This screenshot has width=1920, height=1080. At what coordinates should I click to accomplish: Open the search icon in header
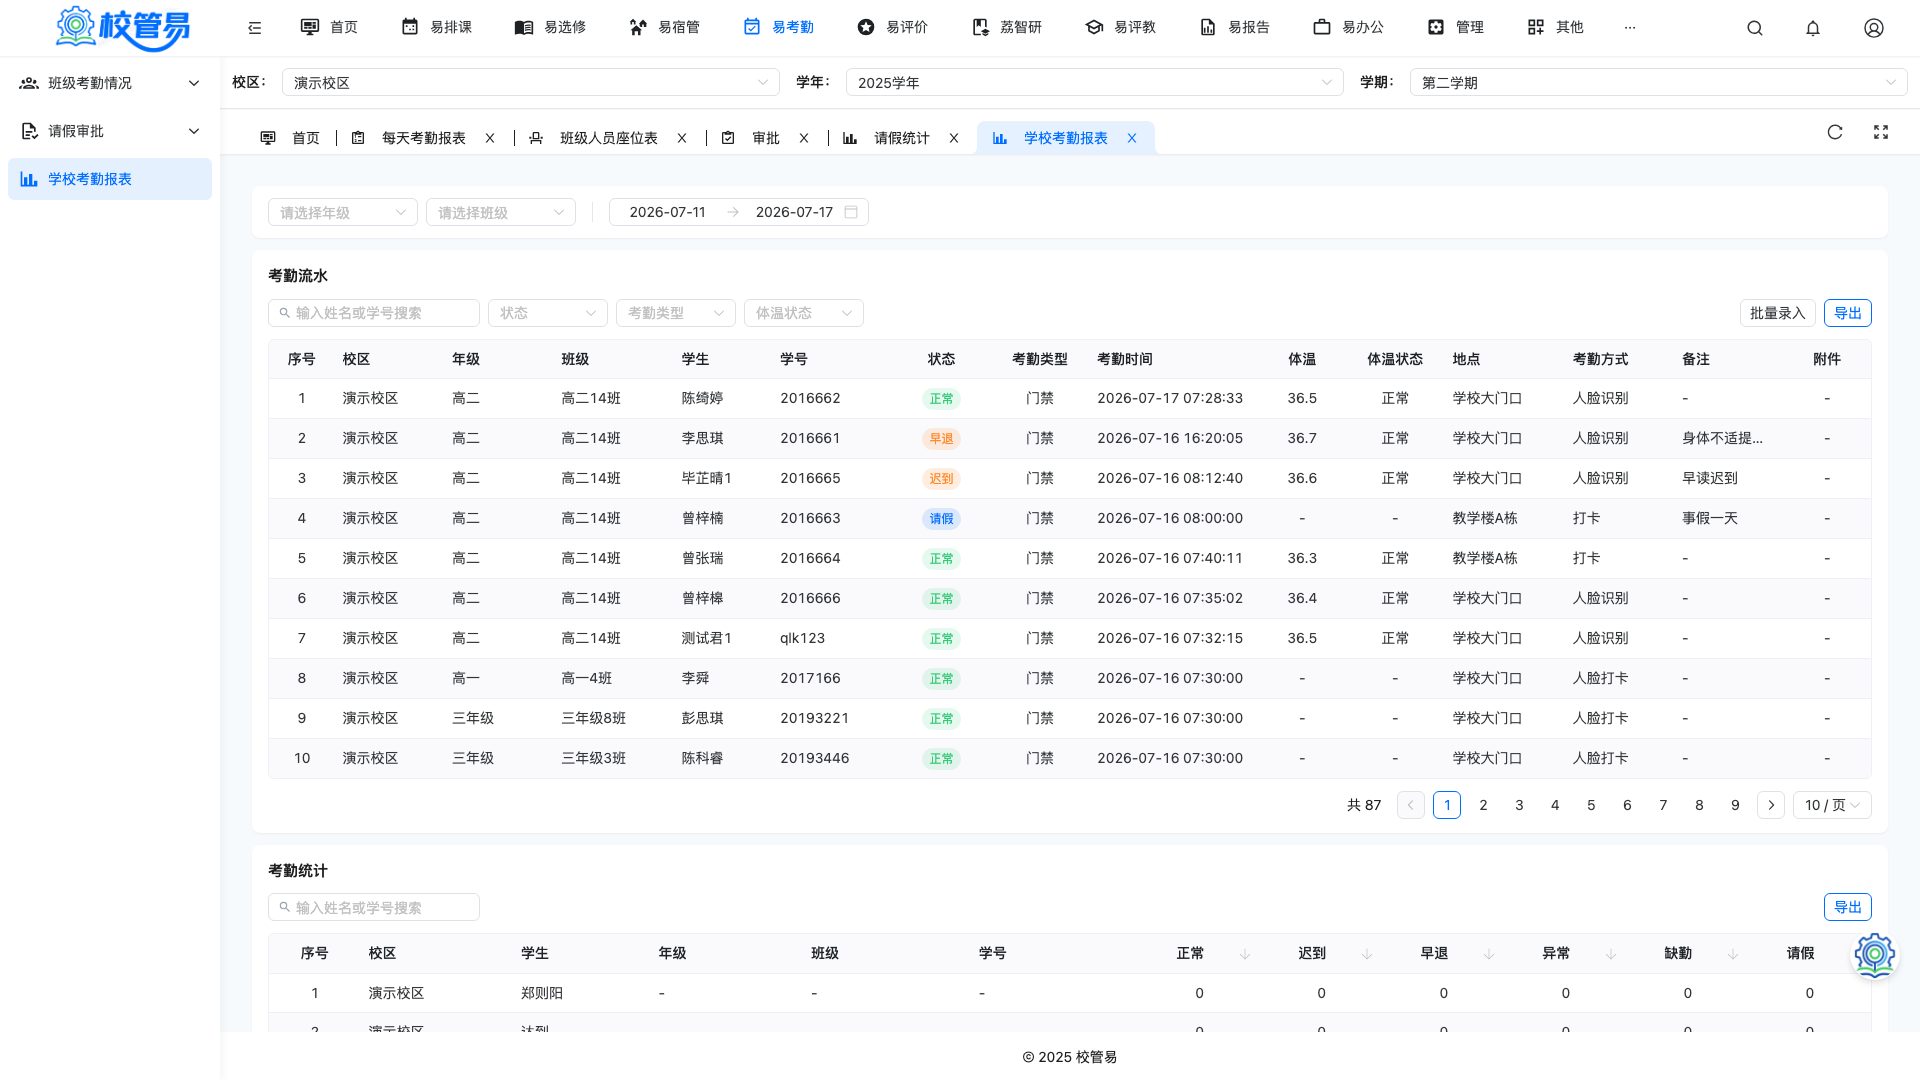(1755, 28)
